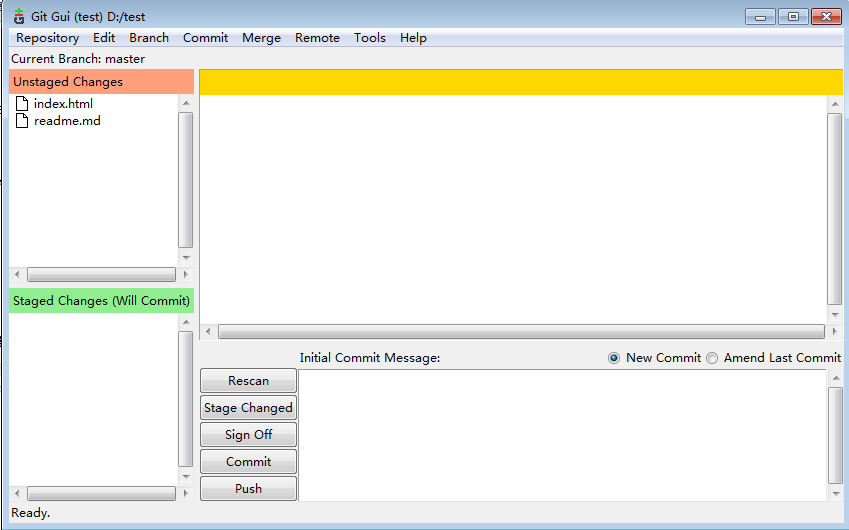Click the Staged list scroll down arrow
849x530 pixels.
coord(186,476)
